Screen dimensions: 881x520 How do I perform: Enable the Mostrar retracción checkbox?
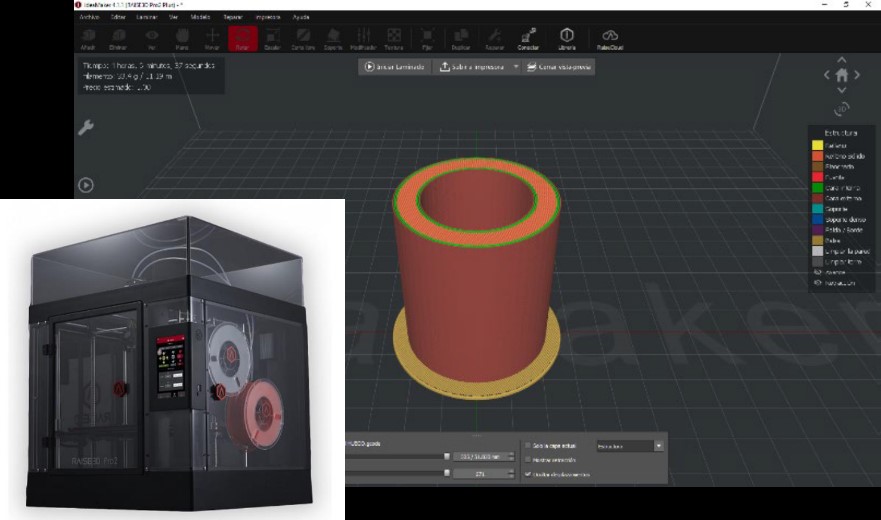[528, 460]
